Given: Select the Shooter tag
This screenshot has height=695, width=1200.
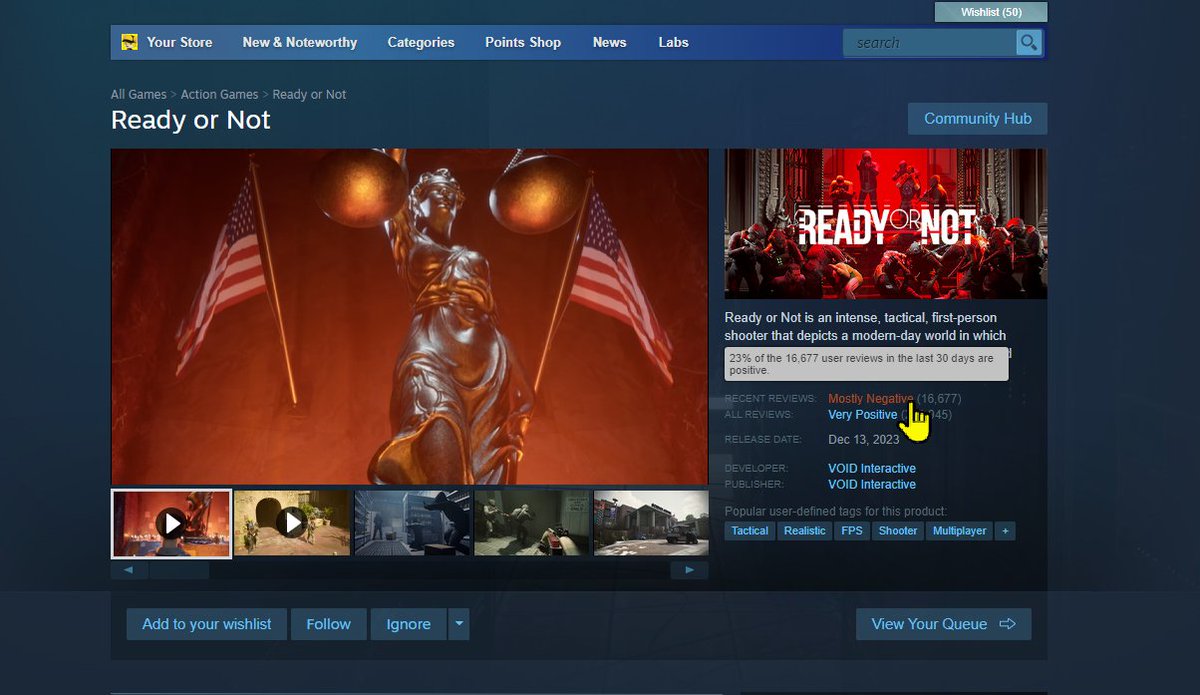Looking at the screenshot, I should click(898, 531).
